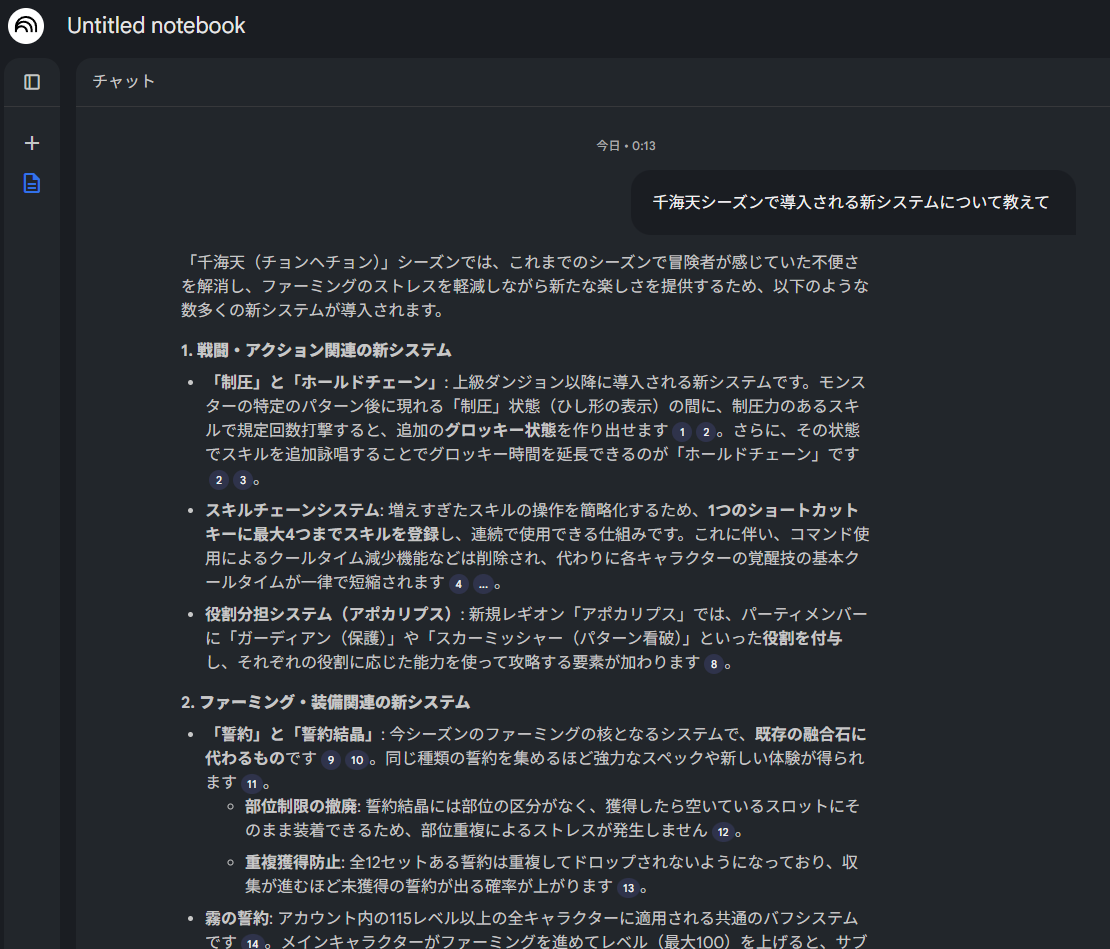Screen dimensions: 1110x949
Task: Expand the ... additional citations chip
Action: 483,584
